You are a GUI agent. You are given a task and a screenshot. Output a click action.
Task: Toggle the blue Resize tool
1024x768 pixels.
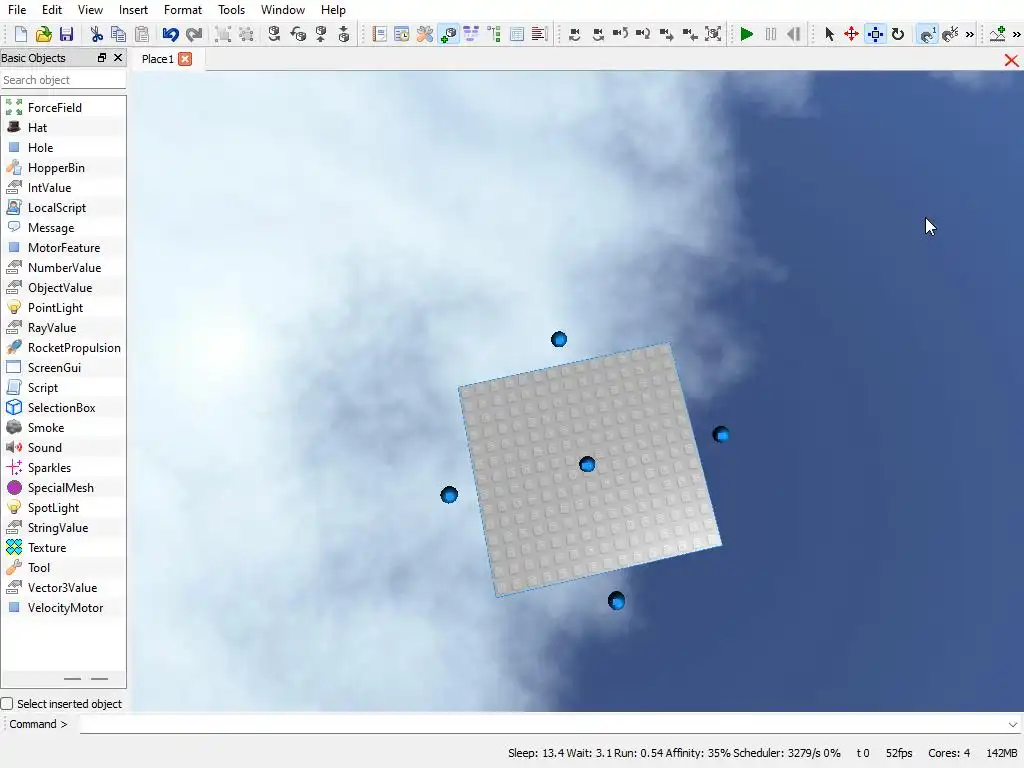(x=875, y=34)
